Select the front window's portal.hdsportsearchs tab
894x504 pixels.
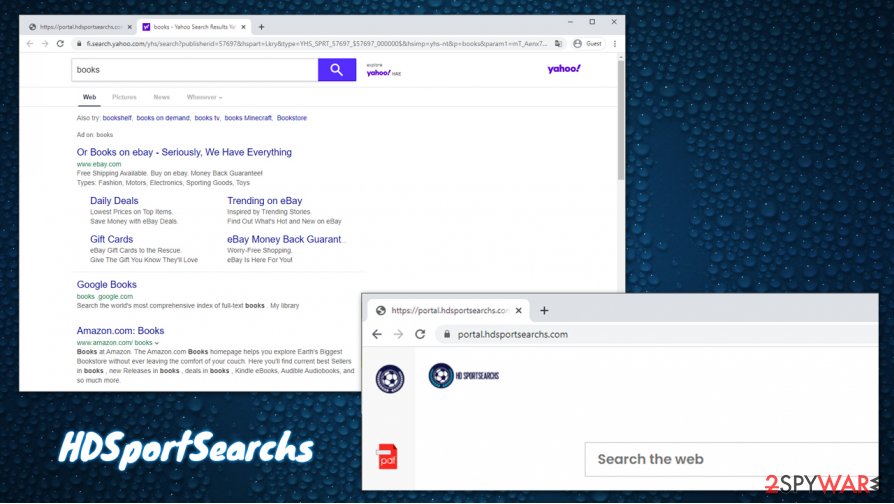coord(449,311)
